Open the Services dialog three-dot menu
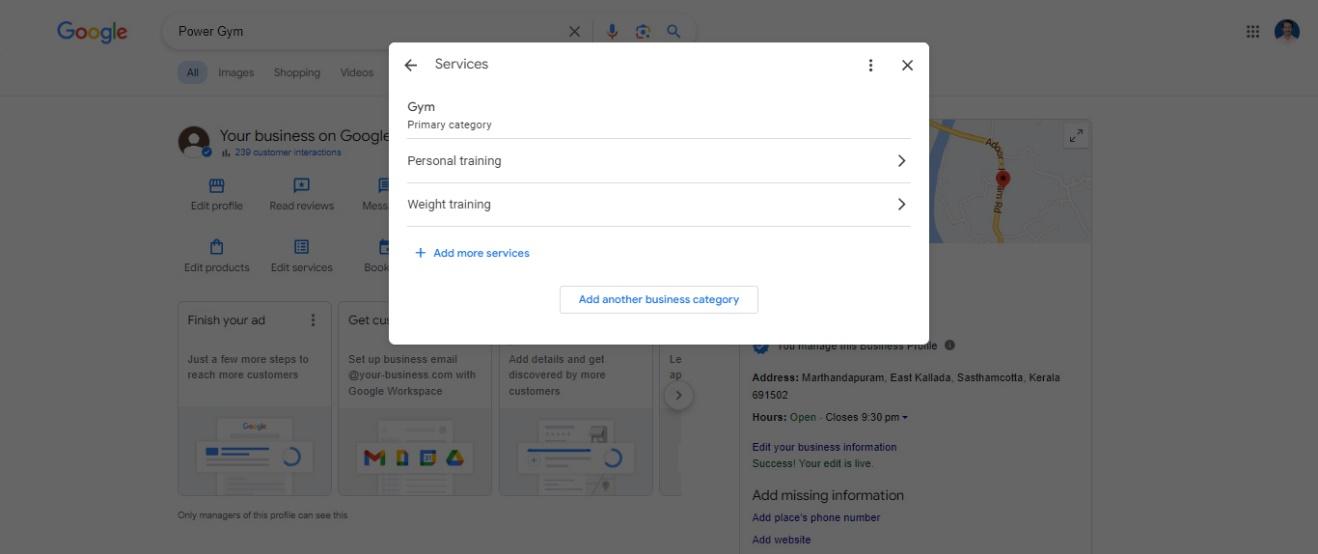The height and width of the screenshot is (554, 1318). click(x=870, y=65)
